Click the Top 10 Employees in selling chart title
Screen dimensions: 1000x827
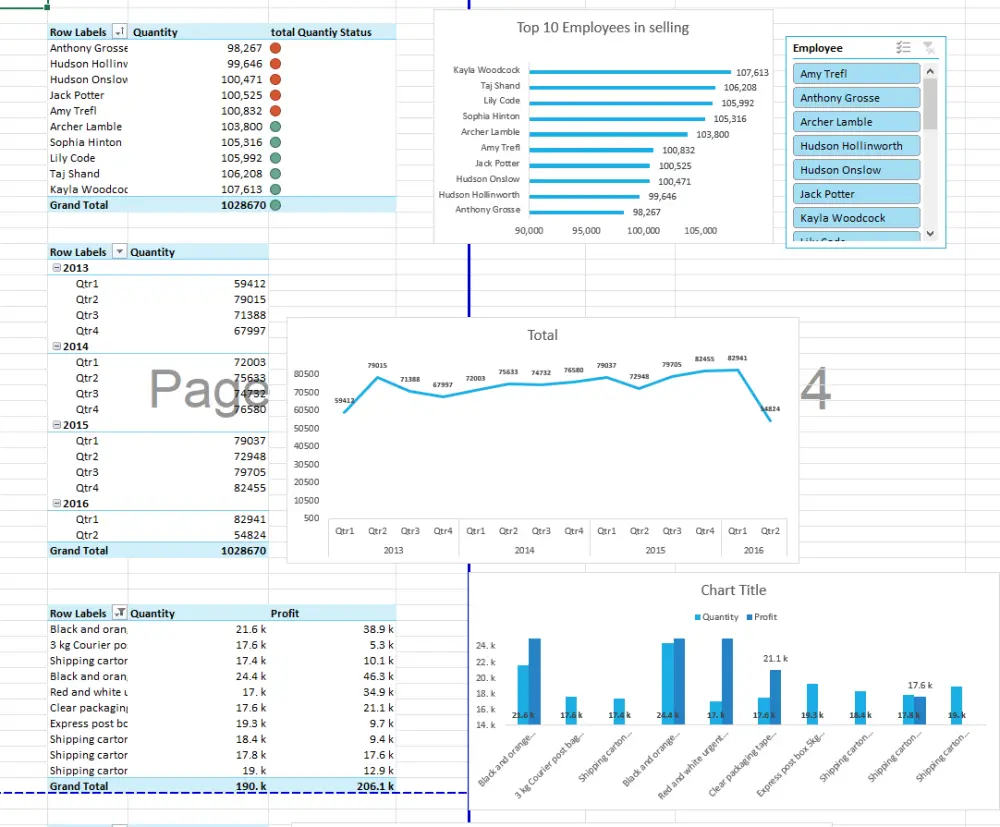[602, 28]
